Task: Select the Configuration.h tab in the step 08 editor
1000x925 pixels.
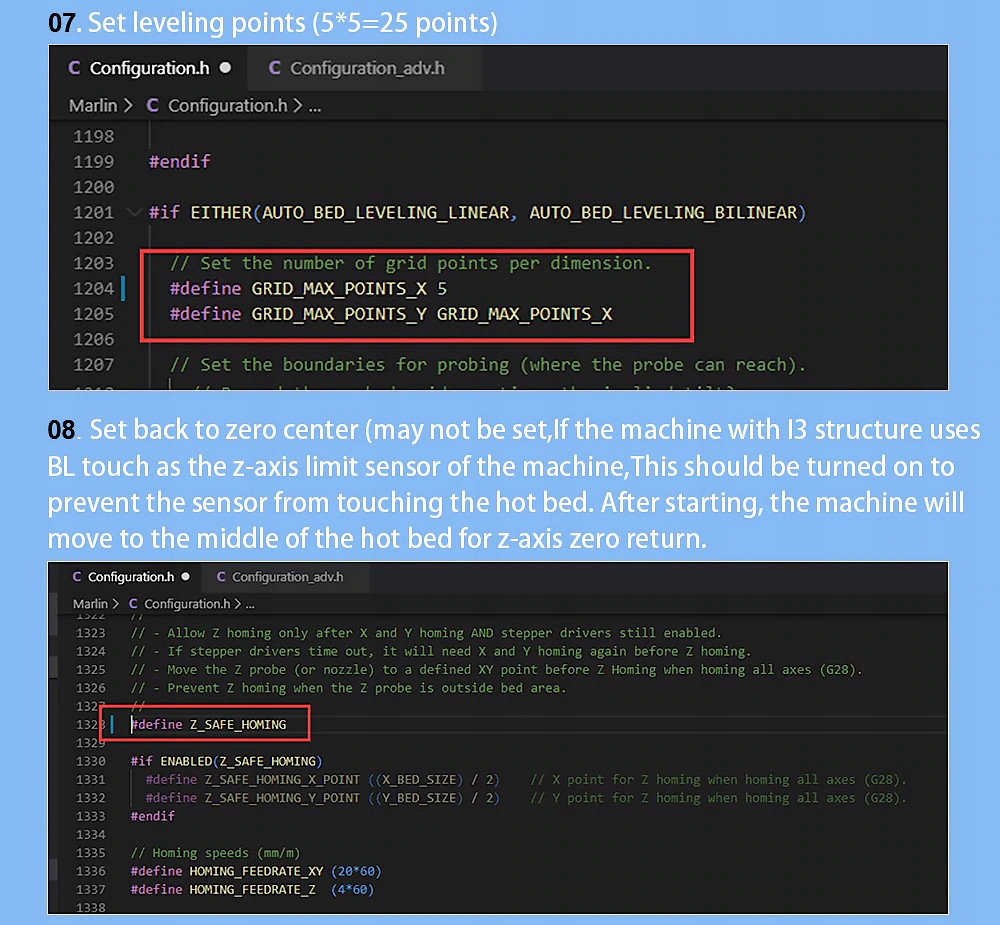Action: click(130, 577)
